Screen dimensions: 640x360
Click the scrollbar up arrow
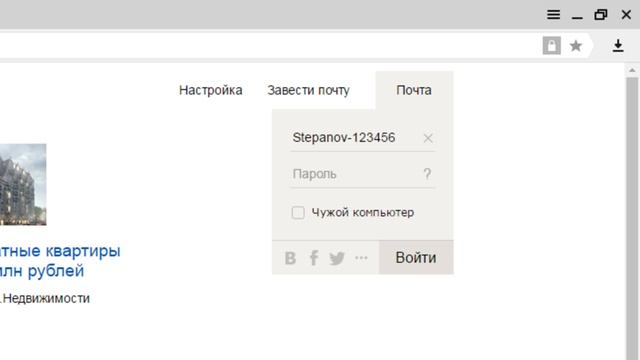(632, 70)
